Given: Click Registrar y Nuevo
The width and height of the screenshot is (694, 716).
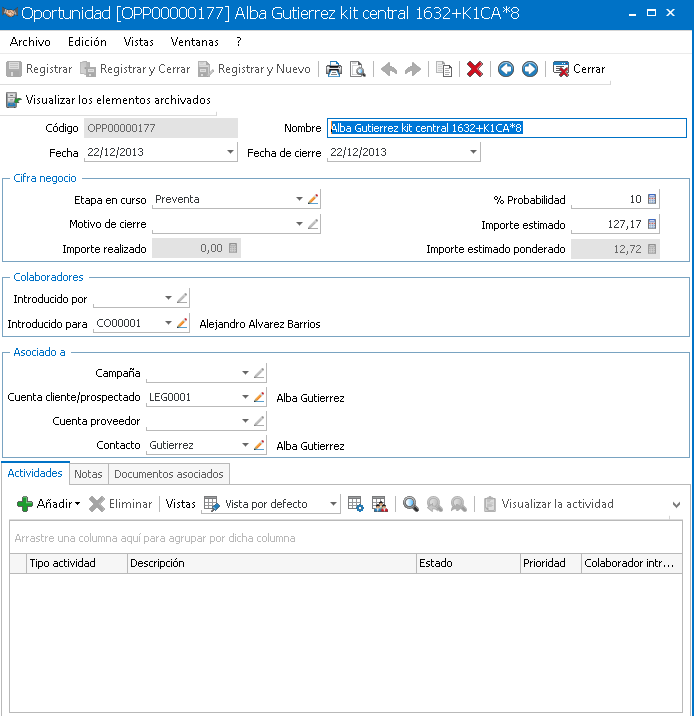Looking at the screenshot, I should 254,69.
